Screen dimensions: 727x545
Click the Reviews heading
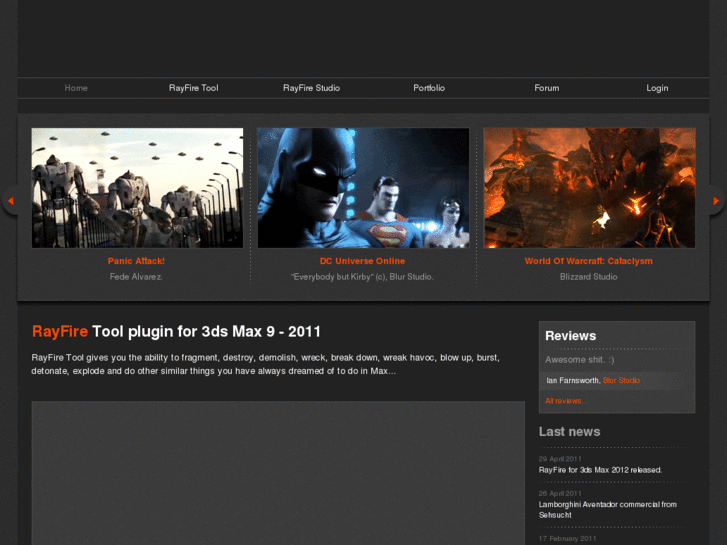click(571, 336)
